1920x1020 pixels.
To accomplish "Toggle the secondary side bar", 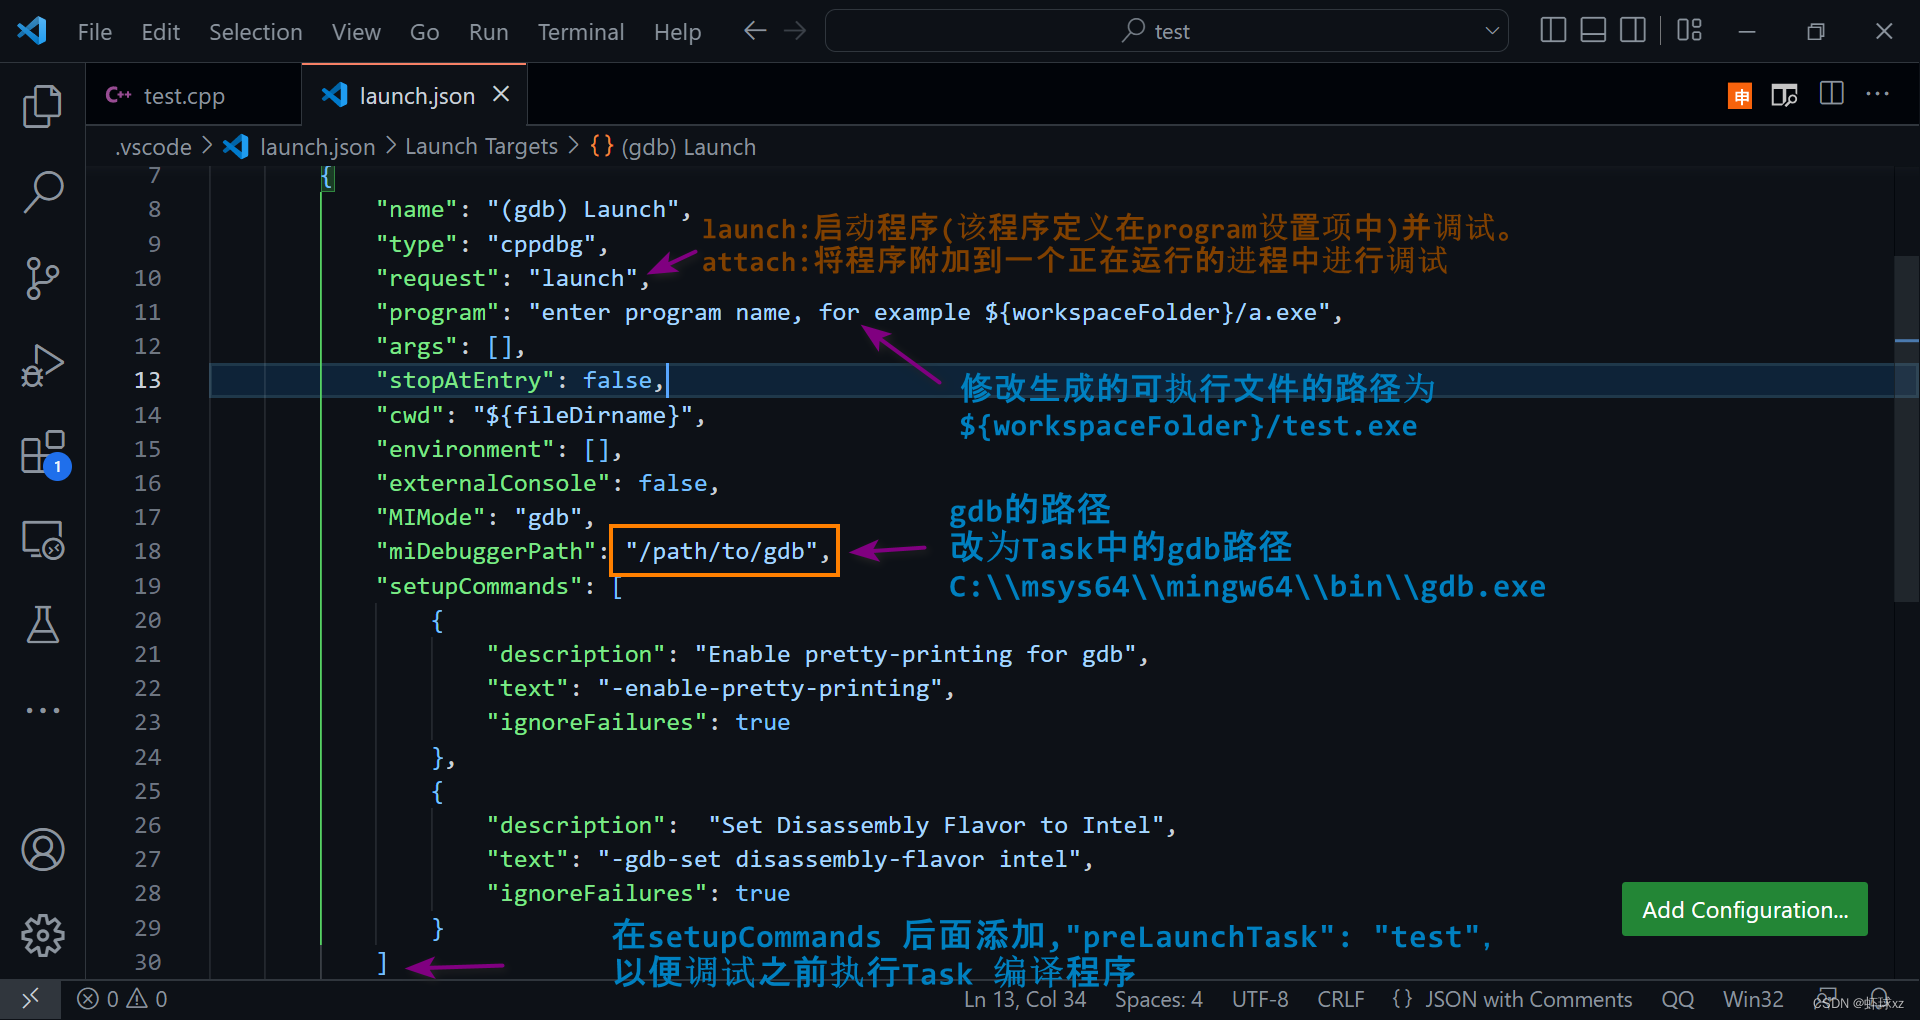I will 1633,31.
